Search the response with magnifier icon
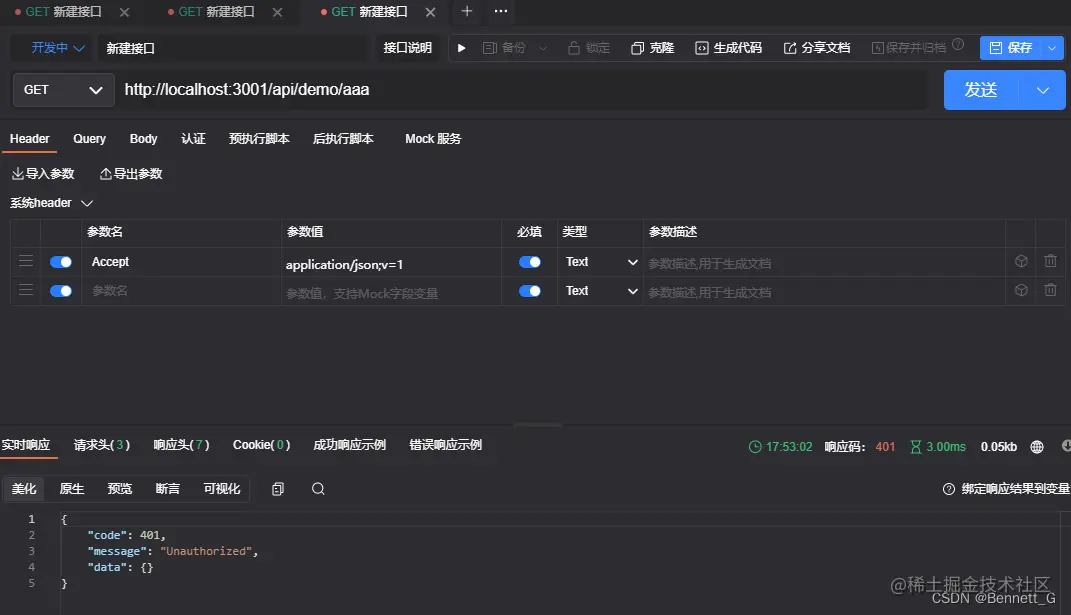This screenshot has width=1071, height=615. coord(318,488)
